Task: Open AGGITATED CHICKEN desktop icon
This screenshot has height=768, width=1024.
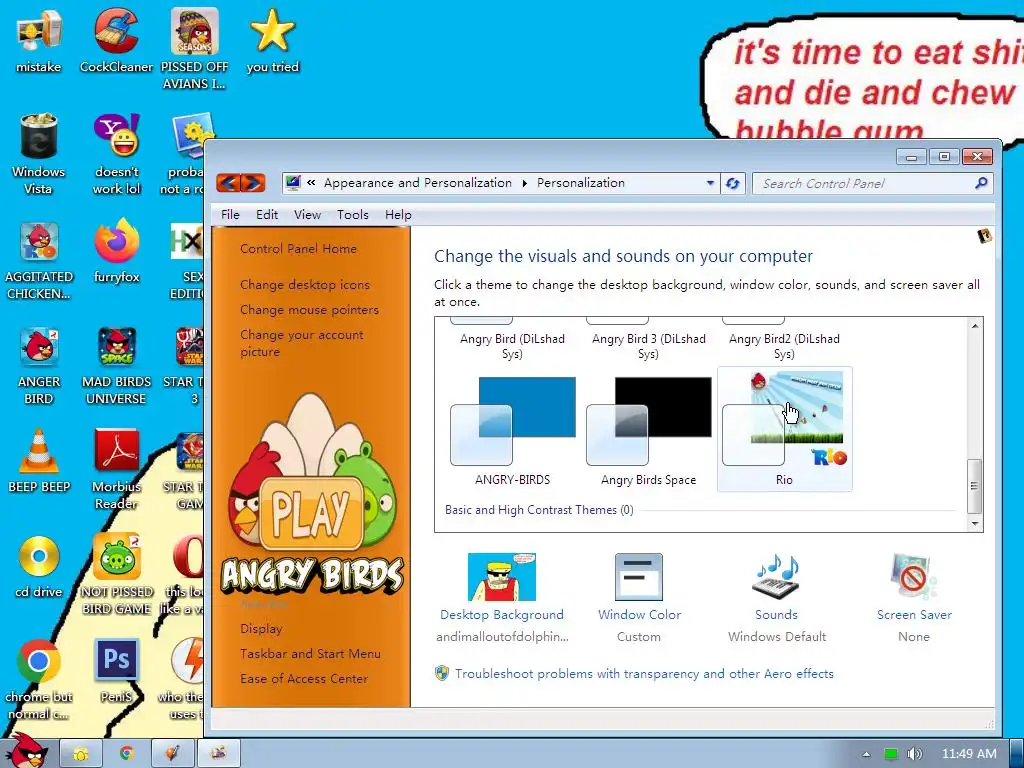Action: [39, 261]
